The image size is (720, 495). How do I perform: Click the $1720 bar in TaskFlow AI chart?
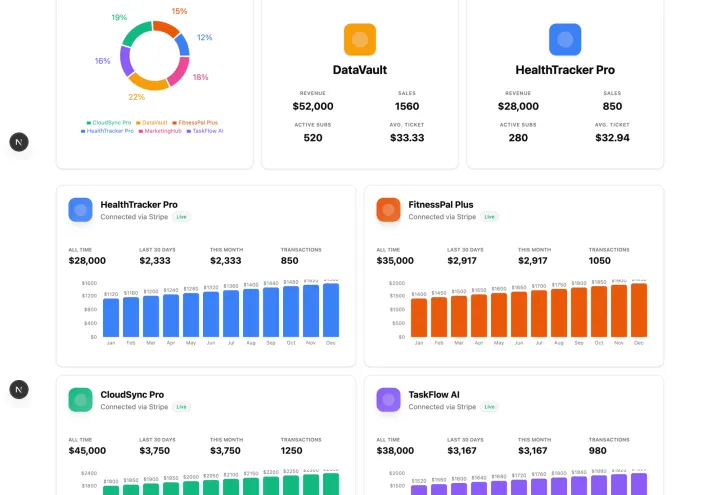[x=519, y=488]
